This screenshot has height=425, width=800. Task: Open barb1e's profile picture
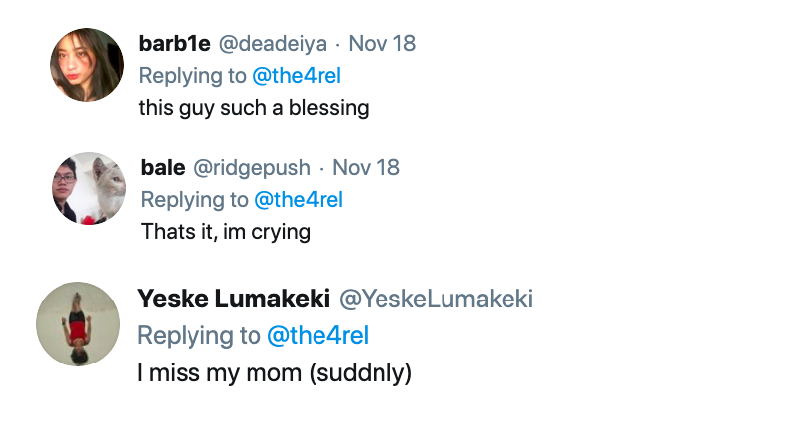coord(87,65)
